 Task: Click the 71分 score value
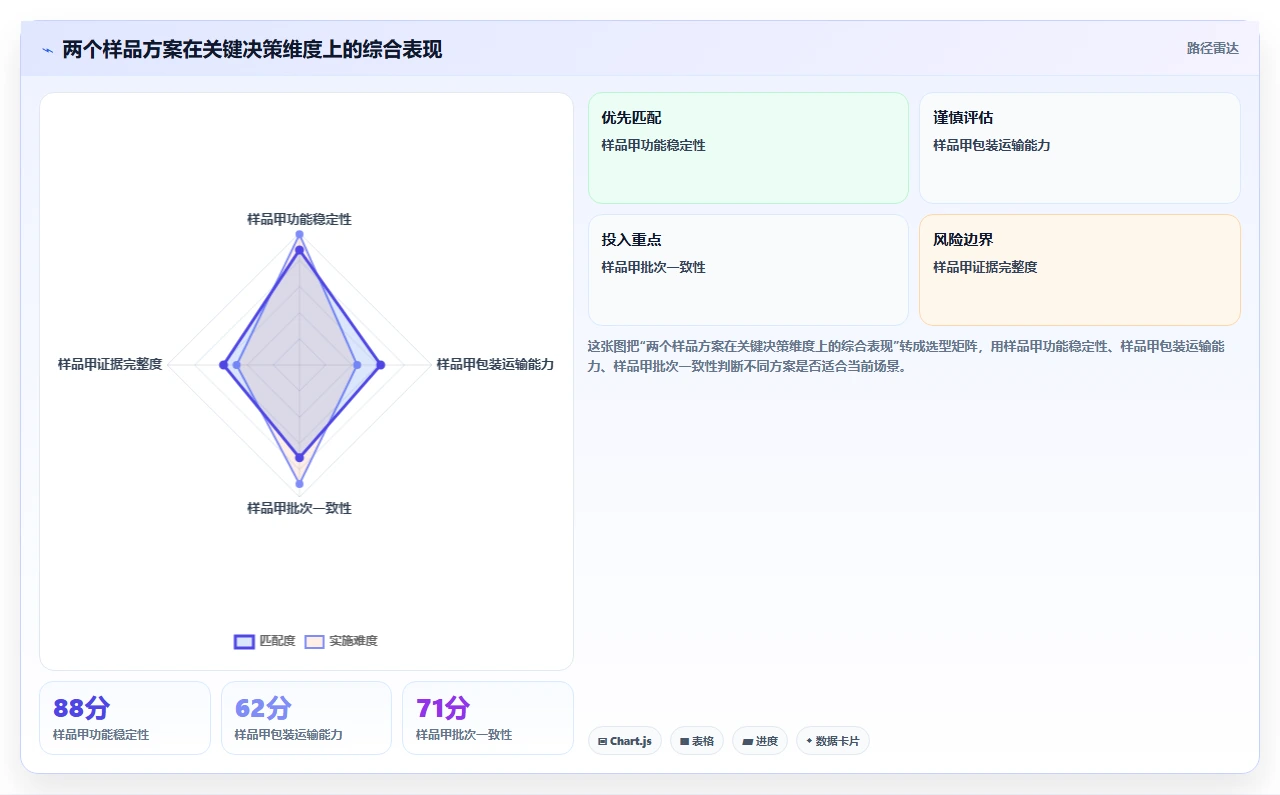point(443,708)
